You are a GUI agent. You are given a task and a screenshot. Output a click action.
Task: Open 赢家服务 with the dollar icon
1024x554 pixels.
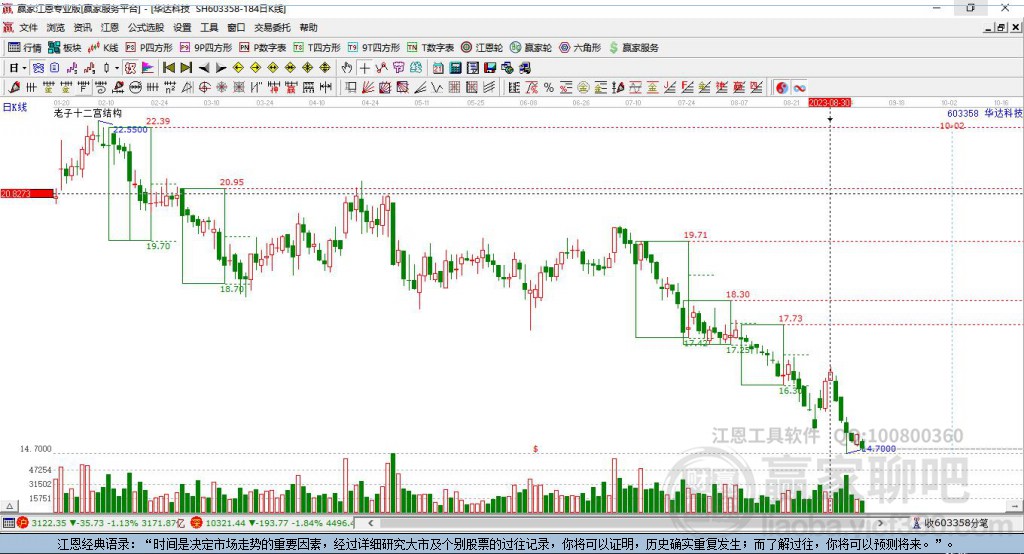coord(634,48)
